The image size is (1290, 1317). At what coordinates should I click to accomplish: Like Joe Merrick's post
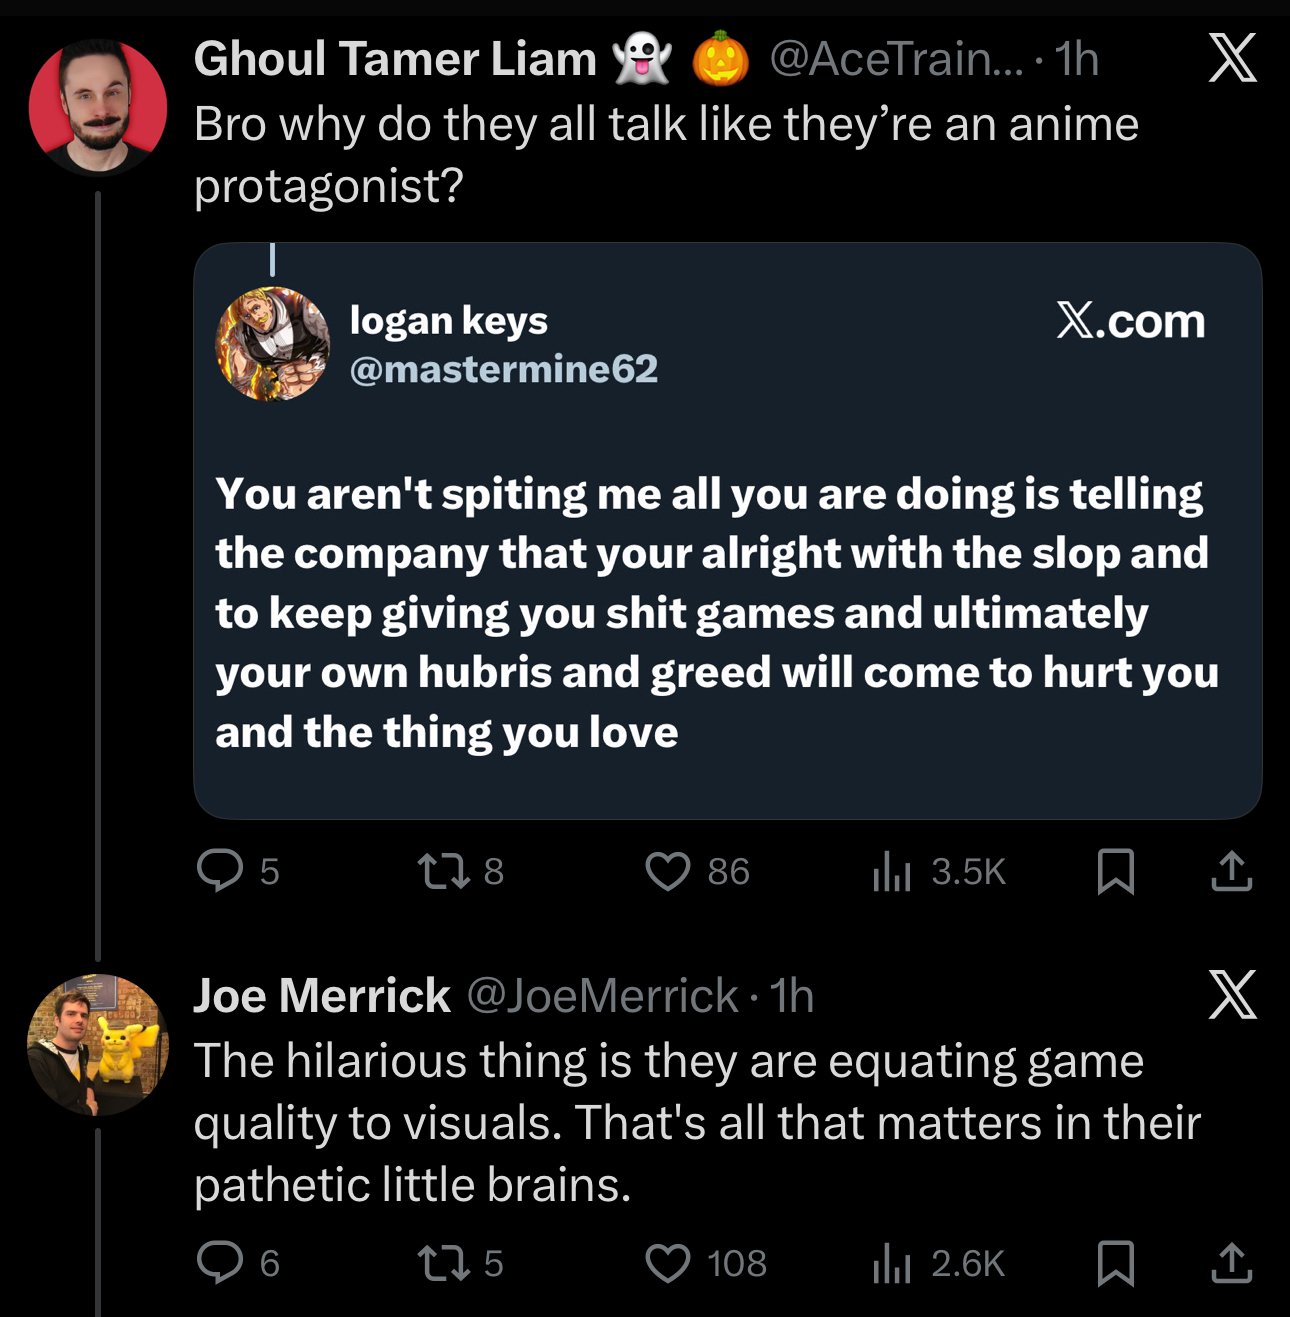(668, 1262)
